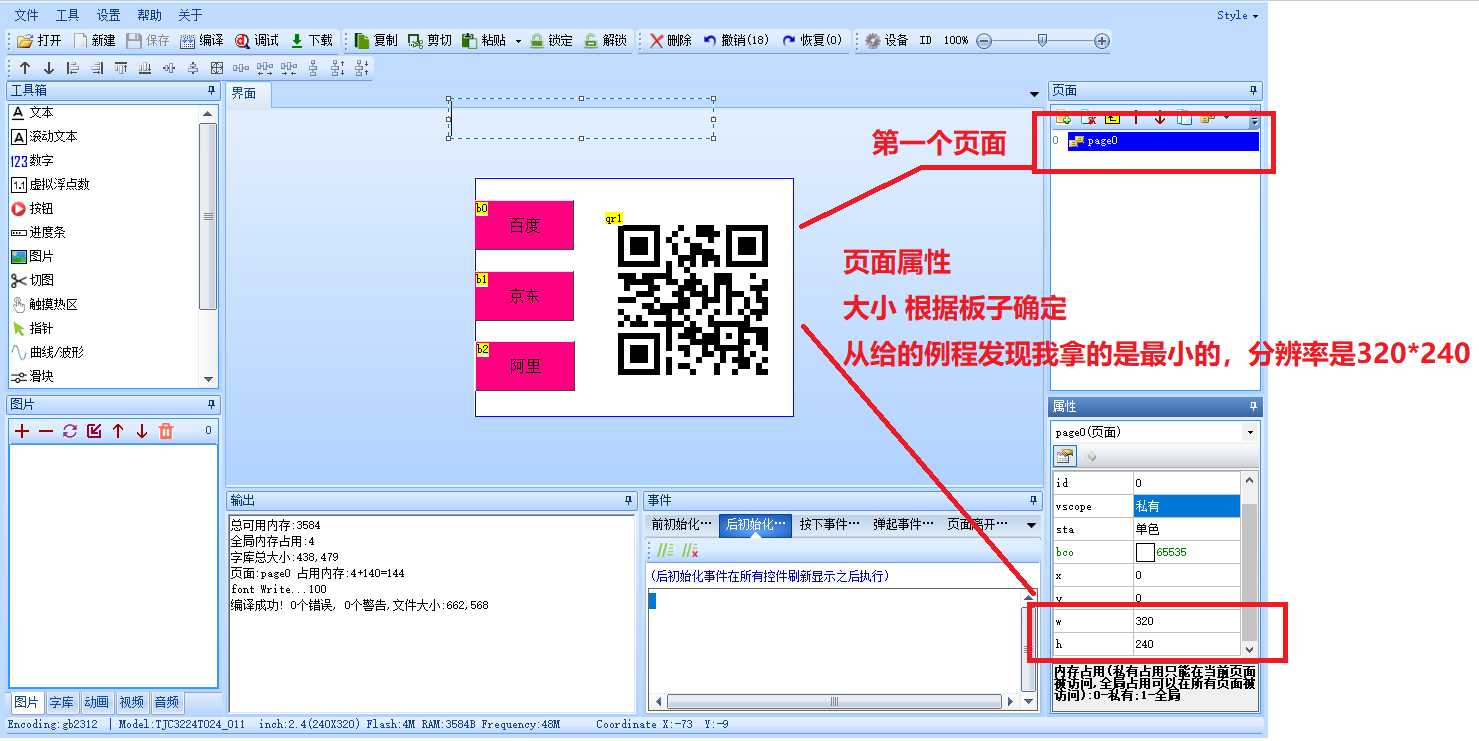
Task: Toggle the ID display button
Action: [926, 41]
